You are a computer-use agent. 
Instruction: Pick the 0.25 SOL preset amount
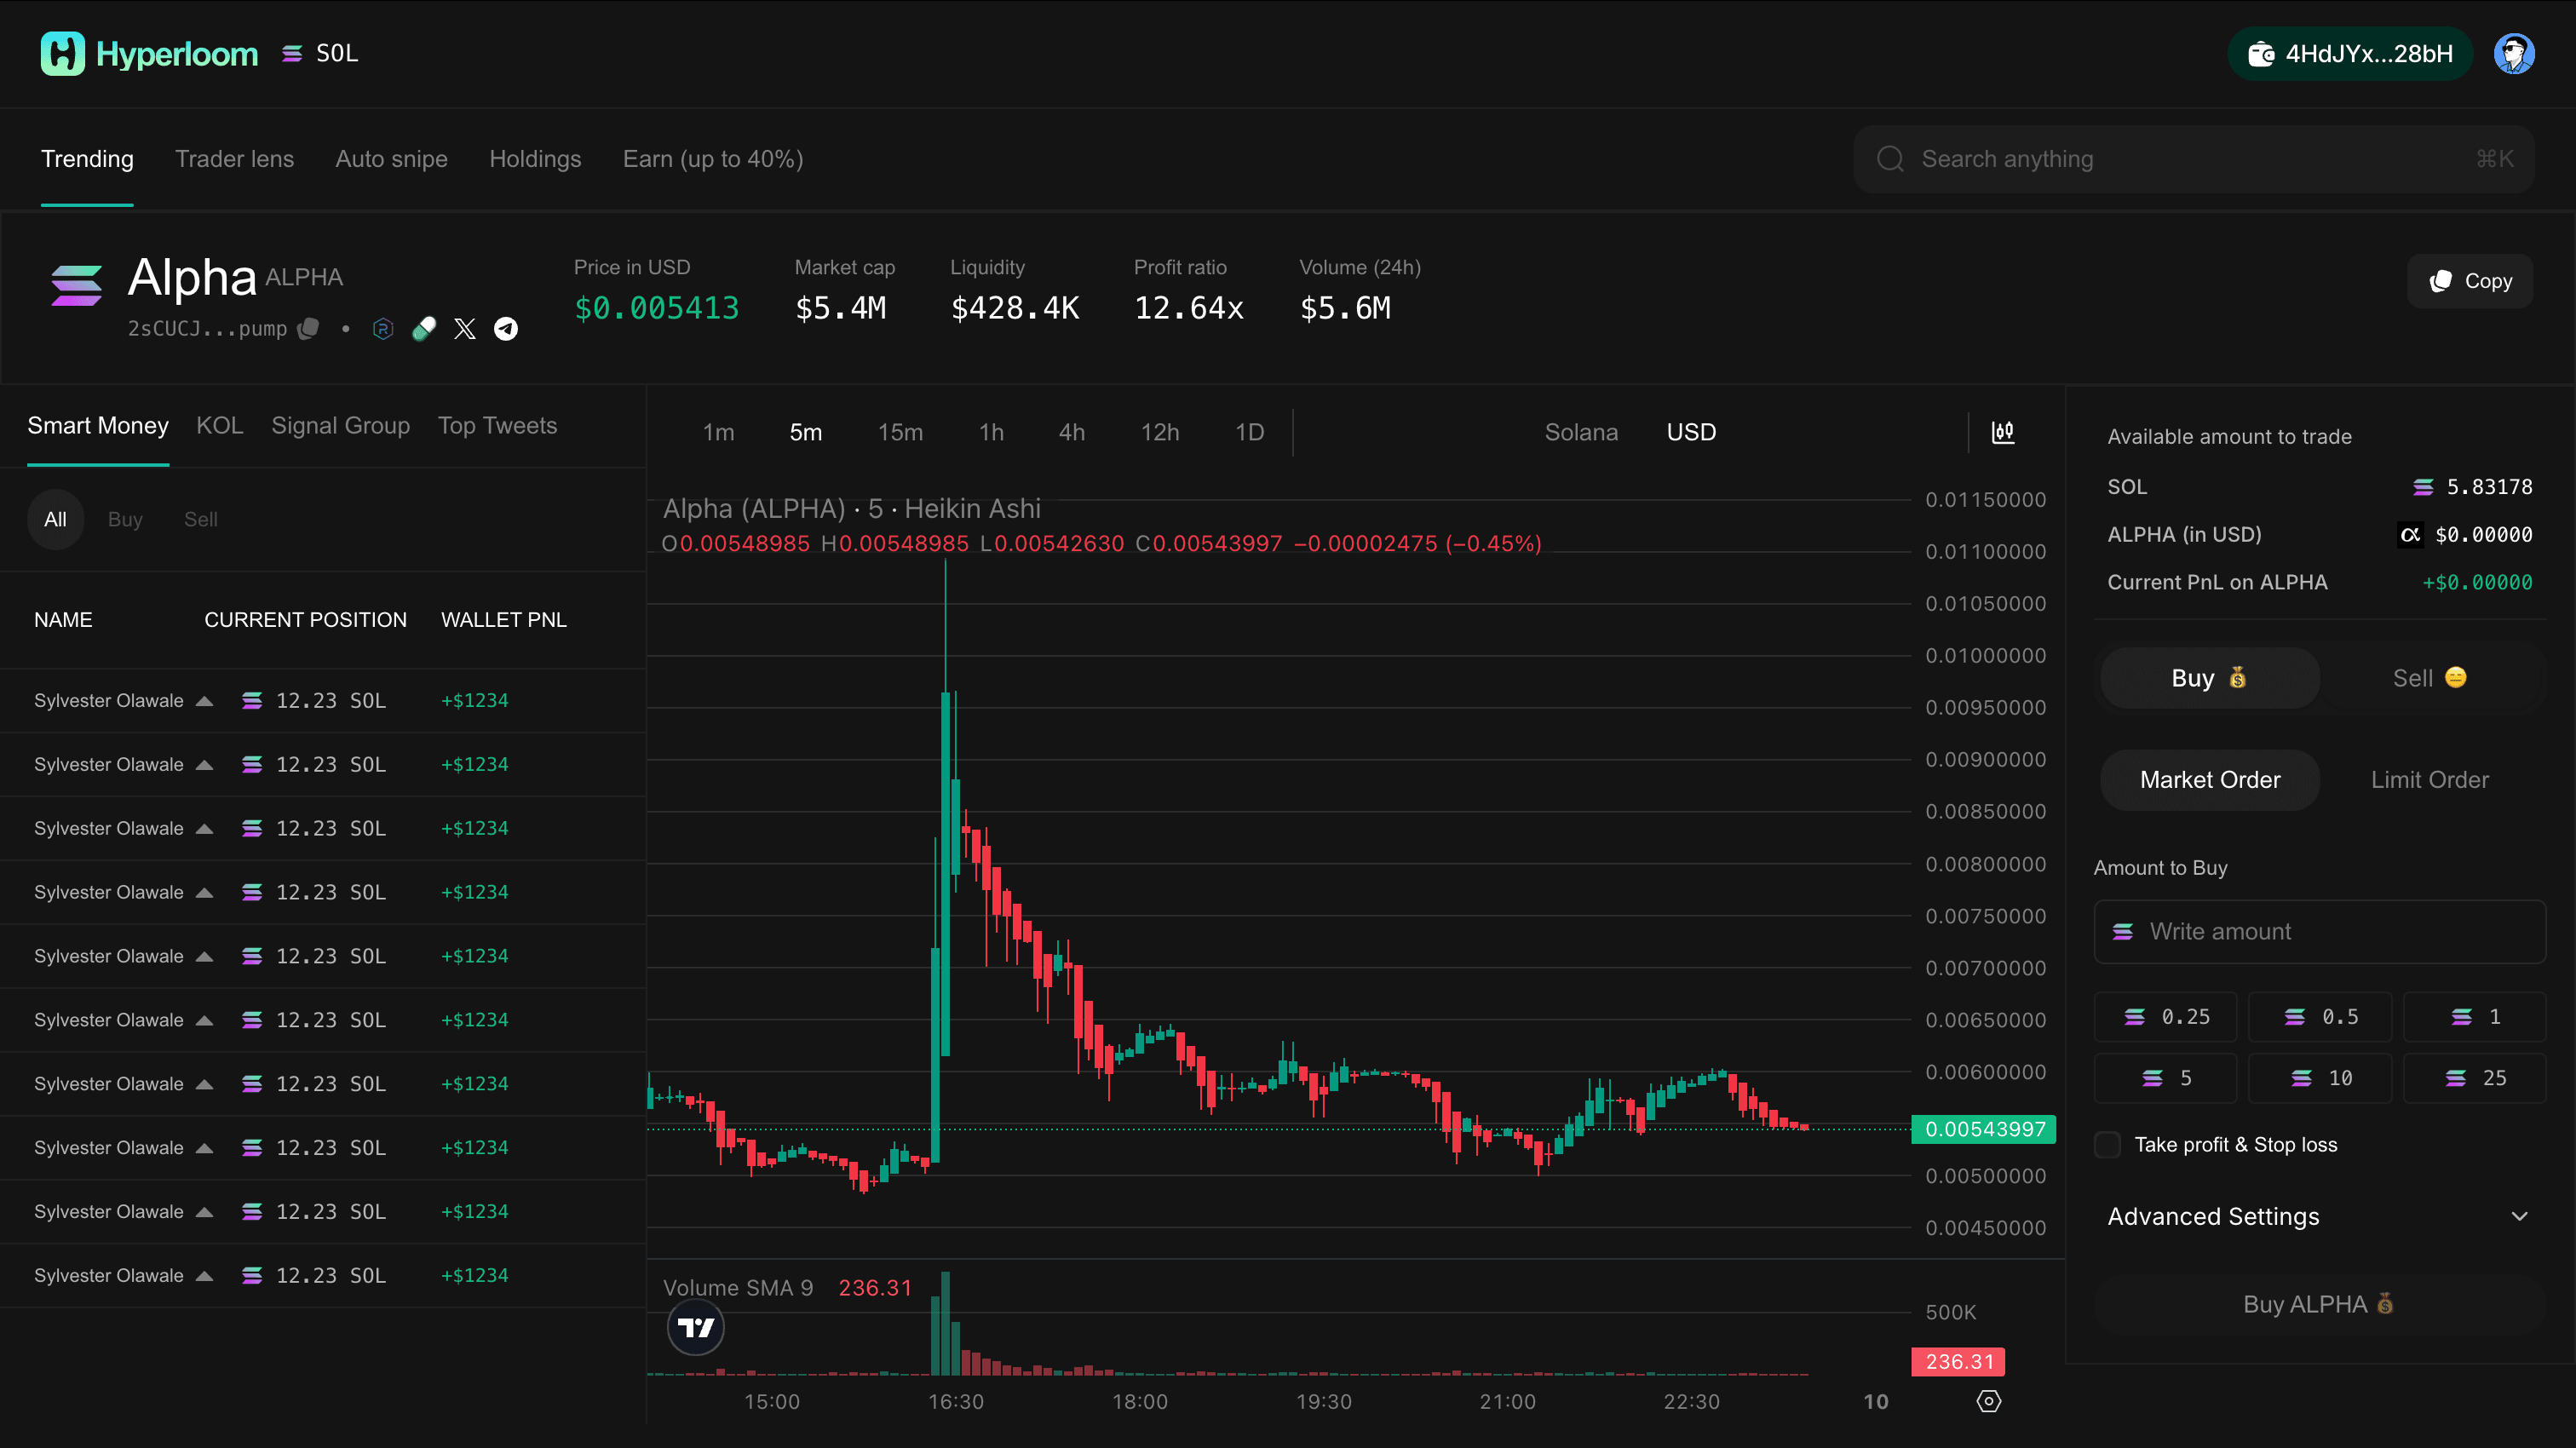[x=2166, y=1017]
